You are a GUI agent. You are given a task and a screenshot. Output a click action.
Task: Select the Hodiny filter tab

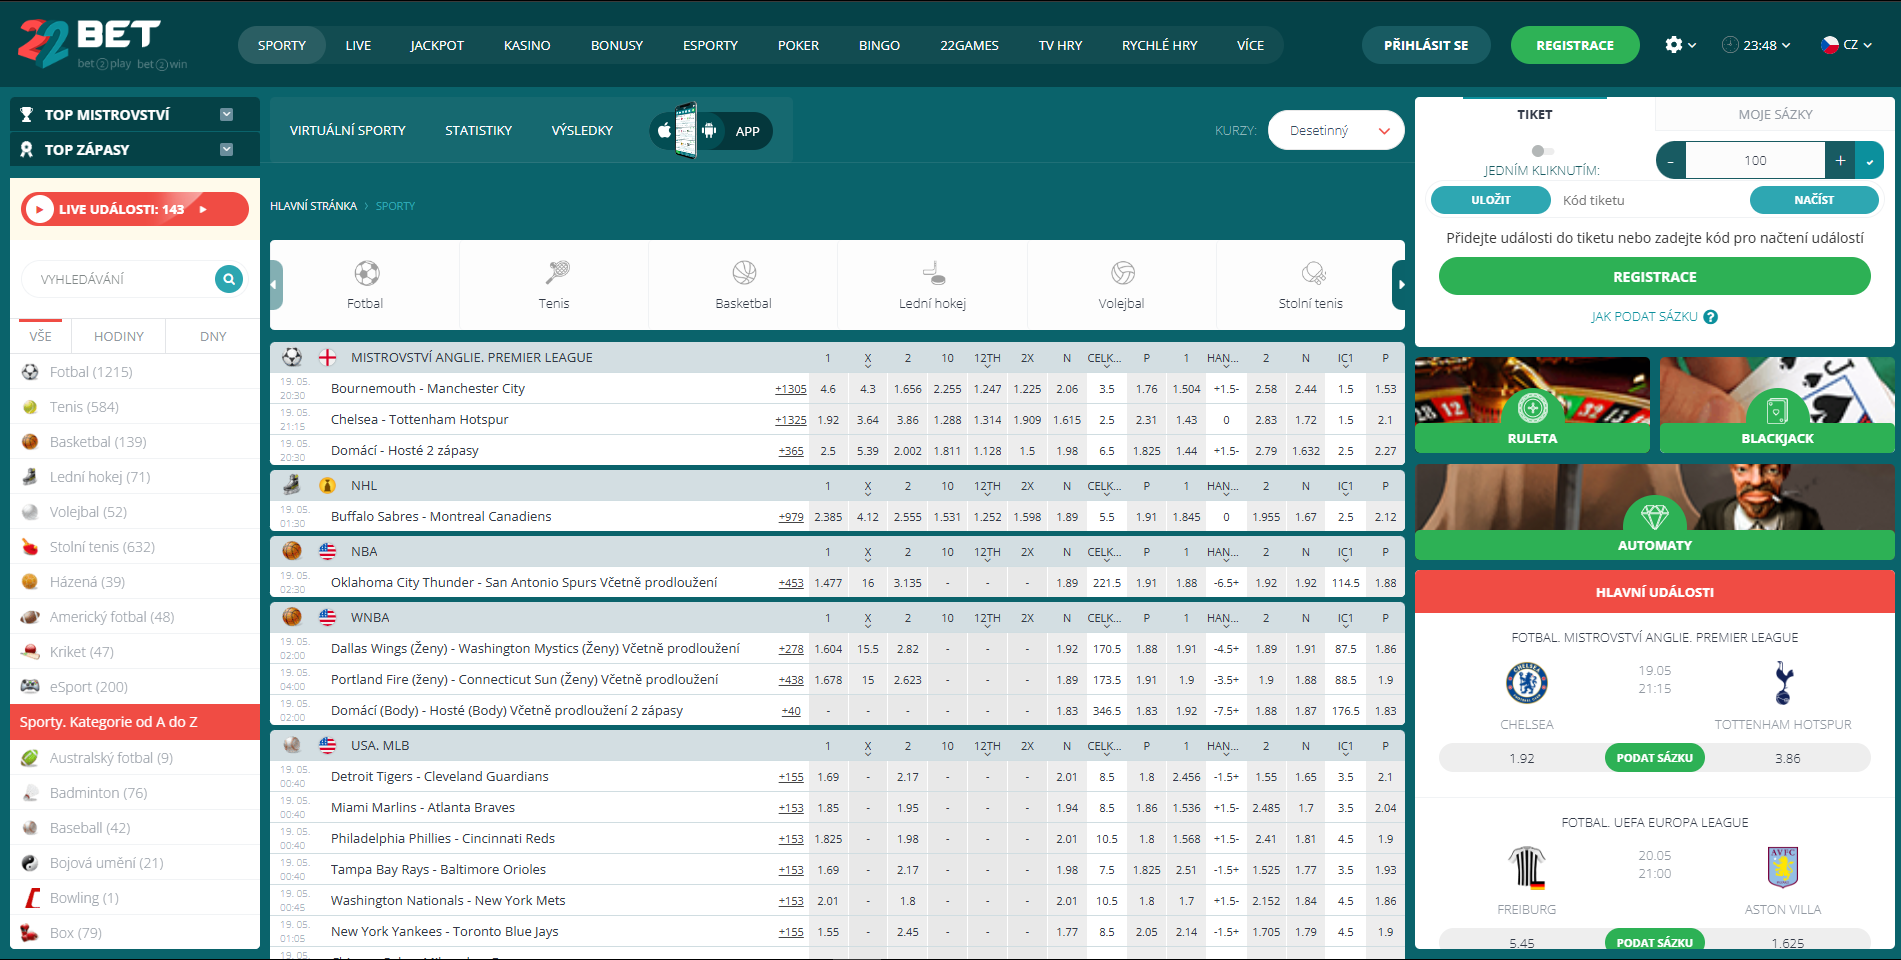click(119, 336)
